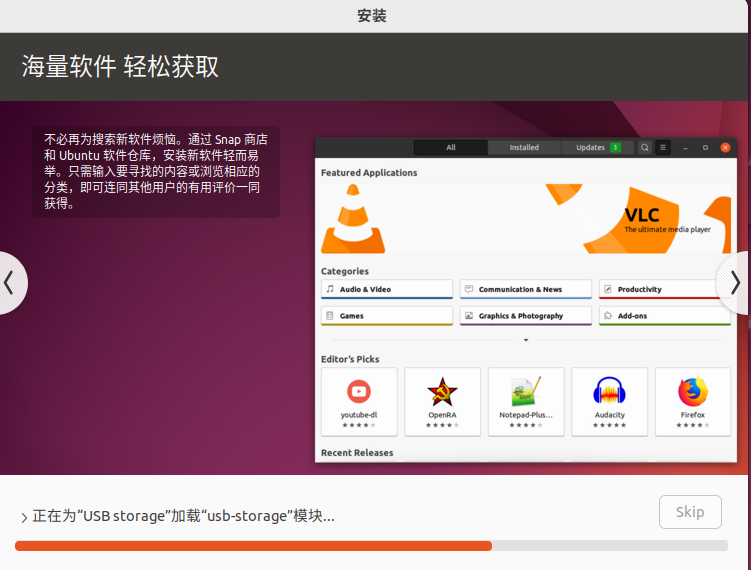Viewport: 751px width, 570px height.
Task: Click the Communication chat bubble icon
Action: pyautogui.click(x=469, y=289)
